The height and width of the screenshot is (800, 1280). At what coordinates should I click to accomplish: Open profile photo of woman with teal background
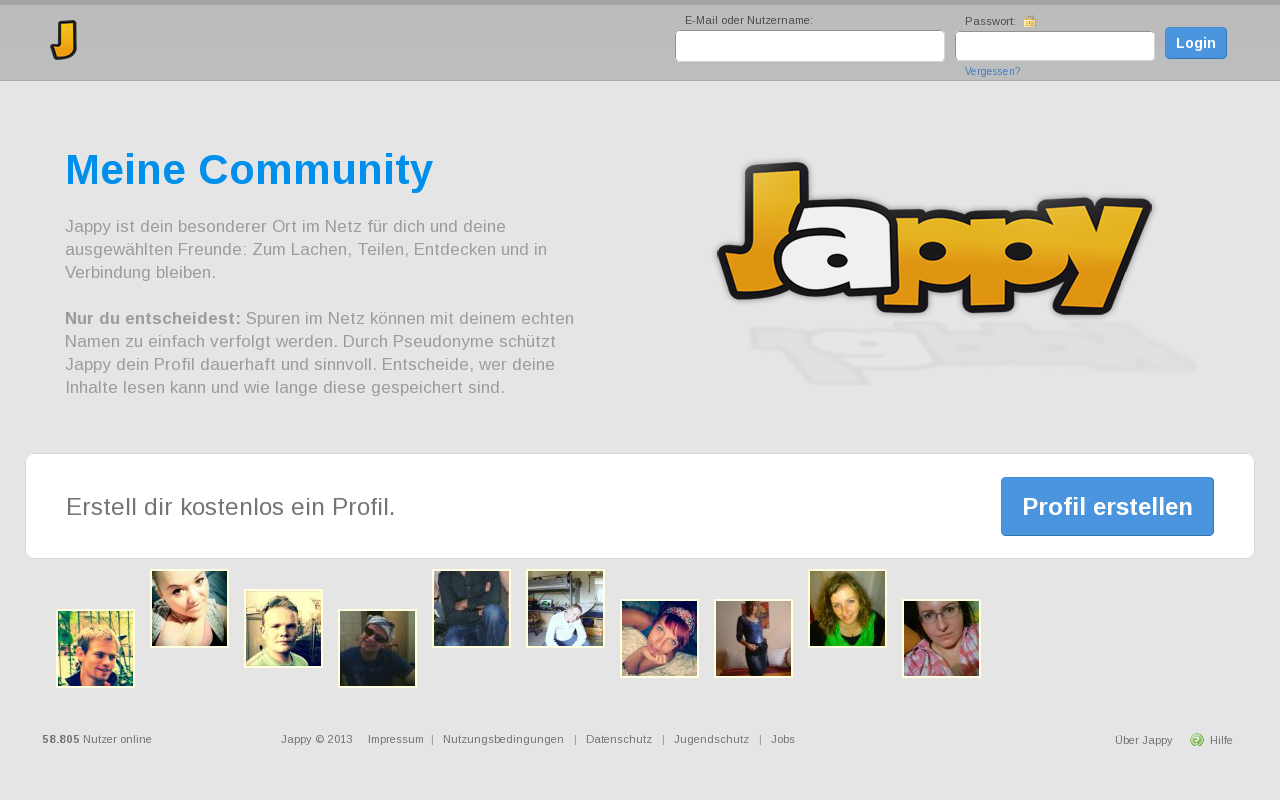pos(189,609)
